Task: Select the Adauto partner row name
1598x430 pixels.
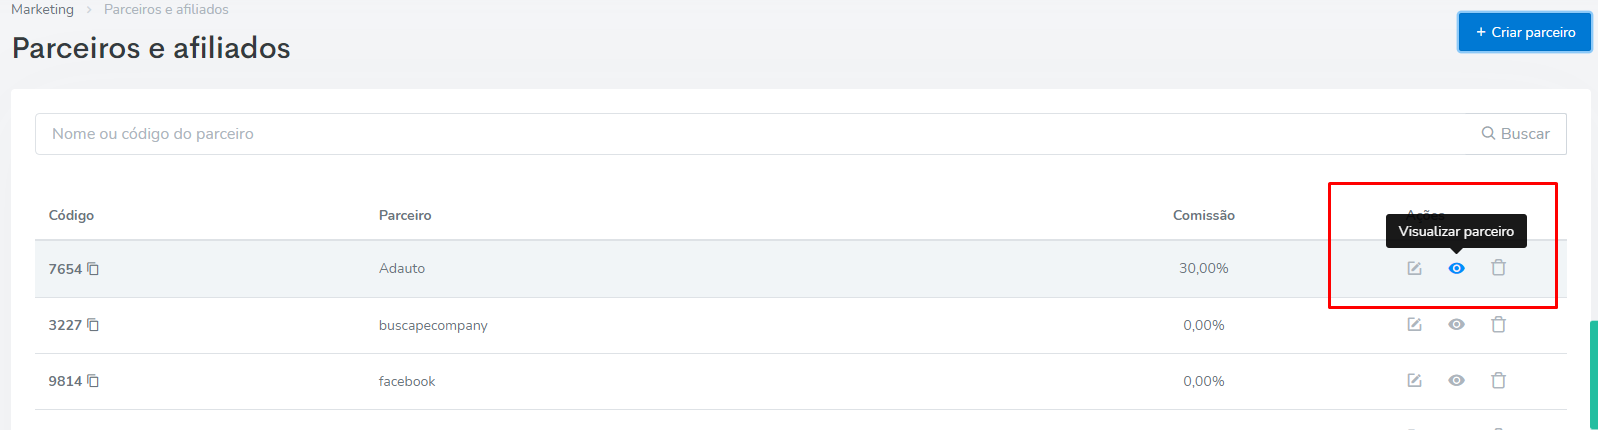Action: (x=402, y=268)
